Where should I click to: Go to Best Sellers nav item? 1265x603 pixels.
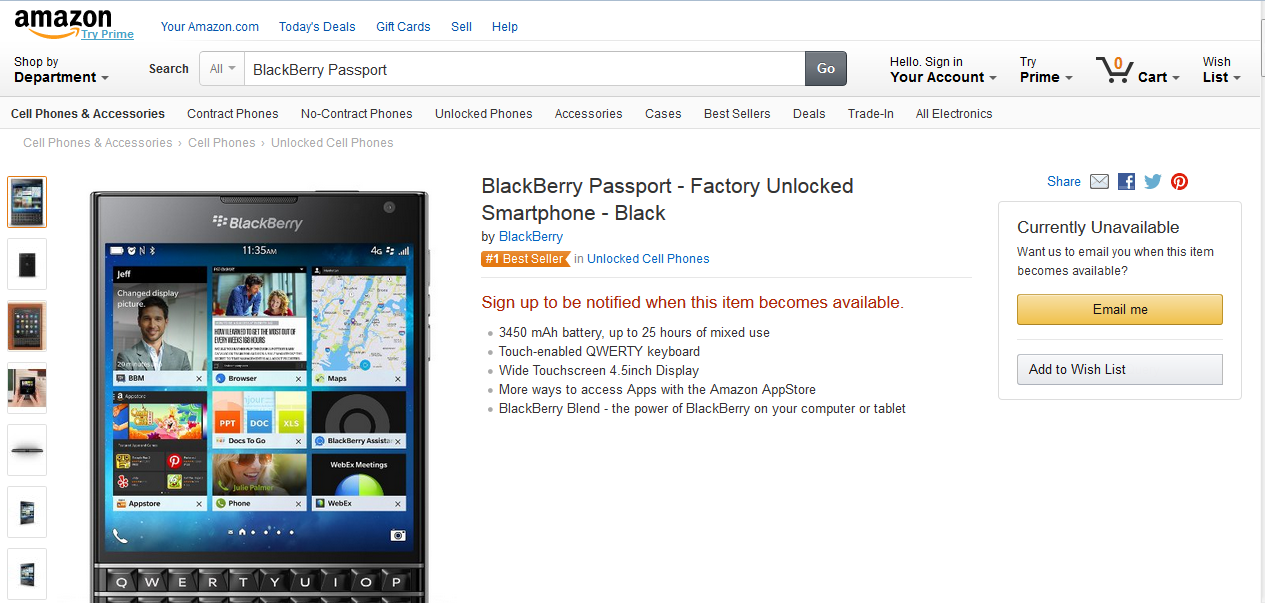pos(737,113)
